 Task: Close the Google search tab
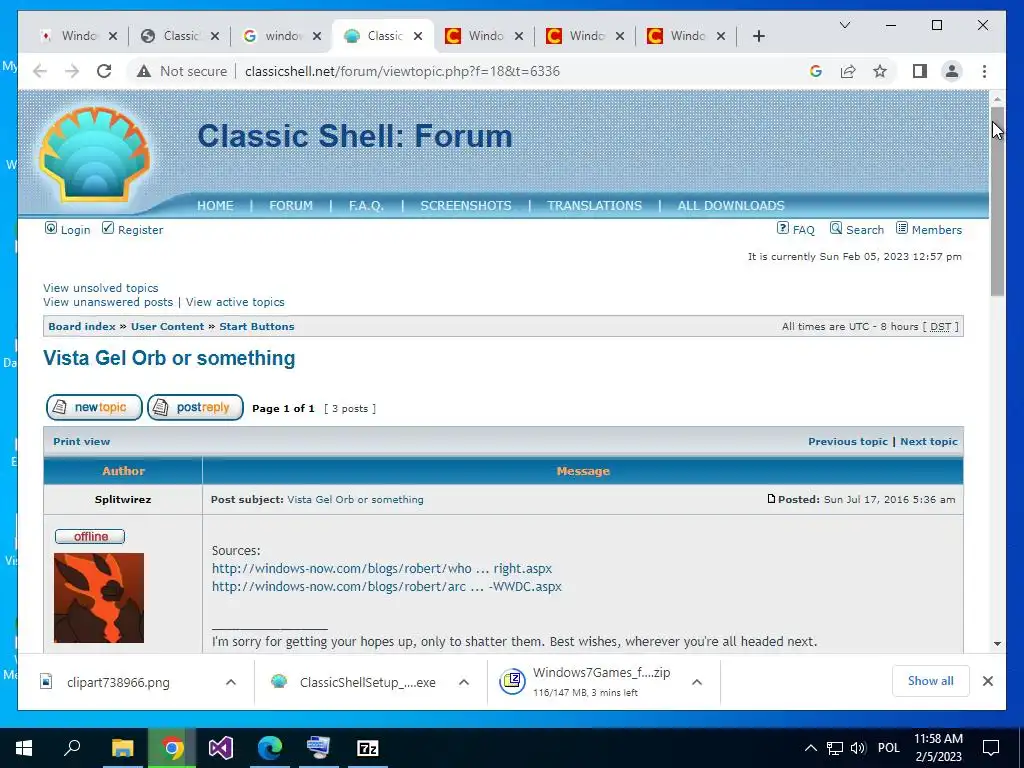click(317, 36)
